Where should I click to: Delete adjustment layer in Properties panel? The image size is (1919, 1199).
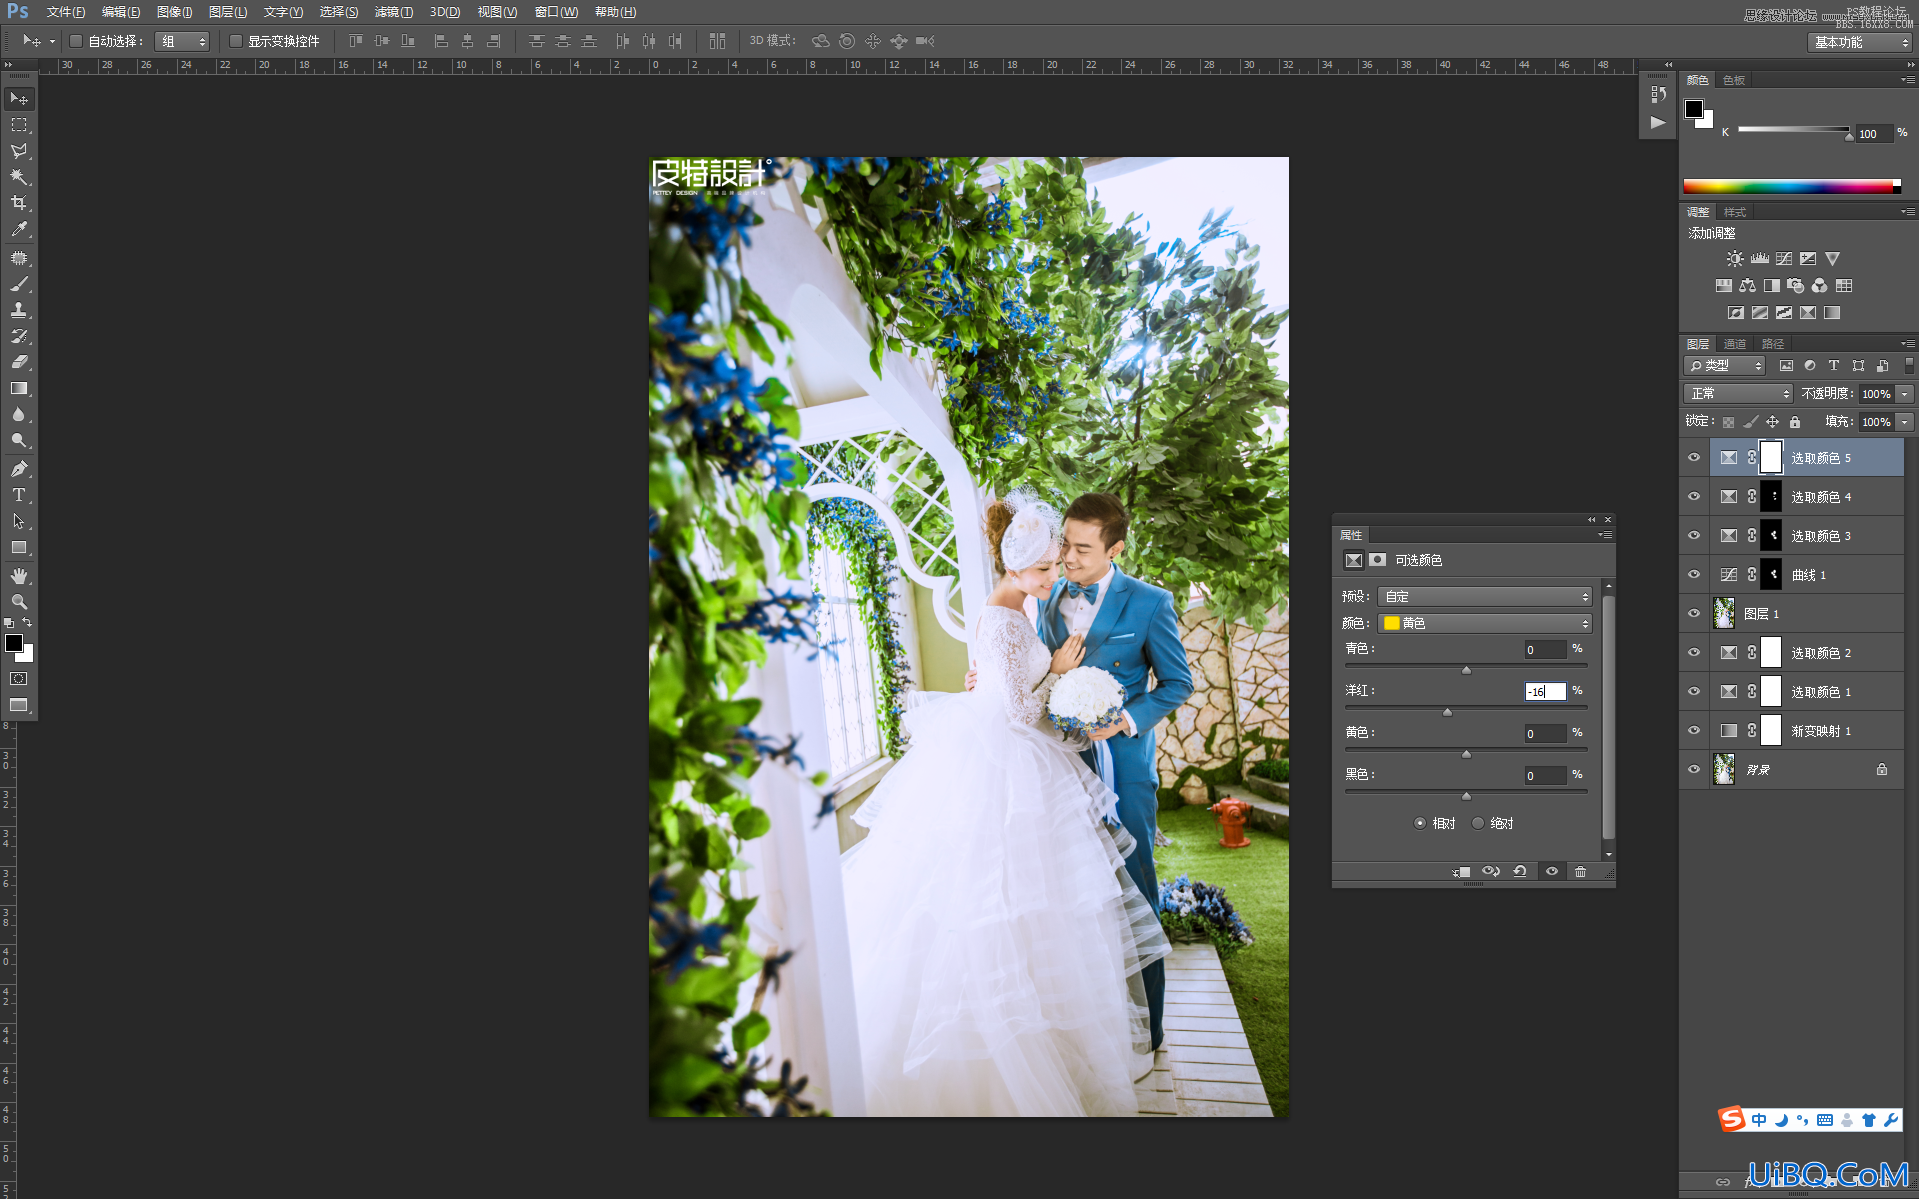click(x=1580, y=872)
